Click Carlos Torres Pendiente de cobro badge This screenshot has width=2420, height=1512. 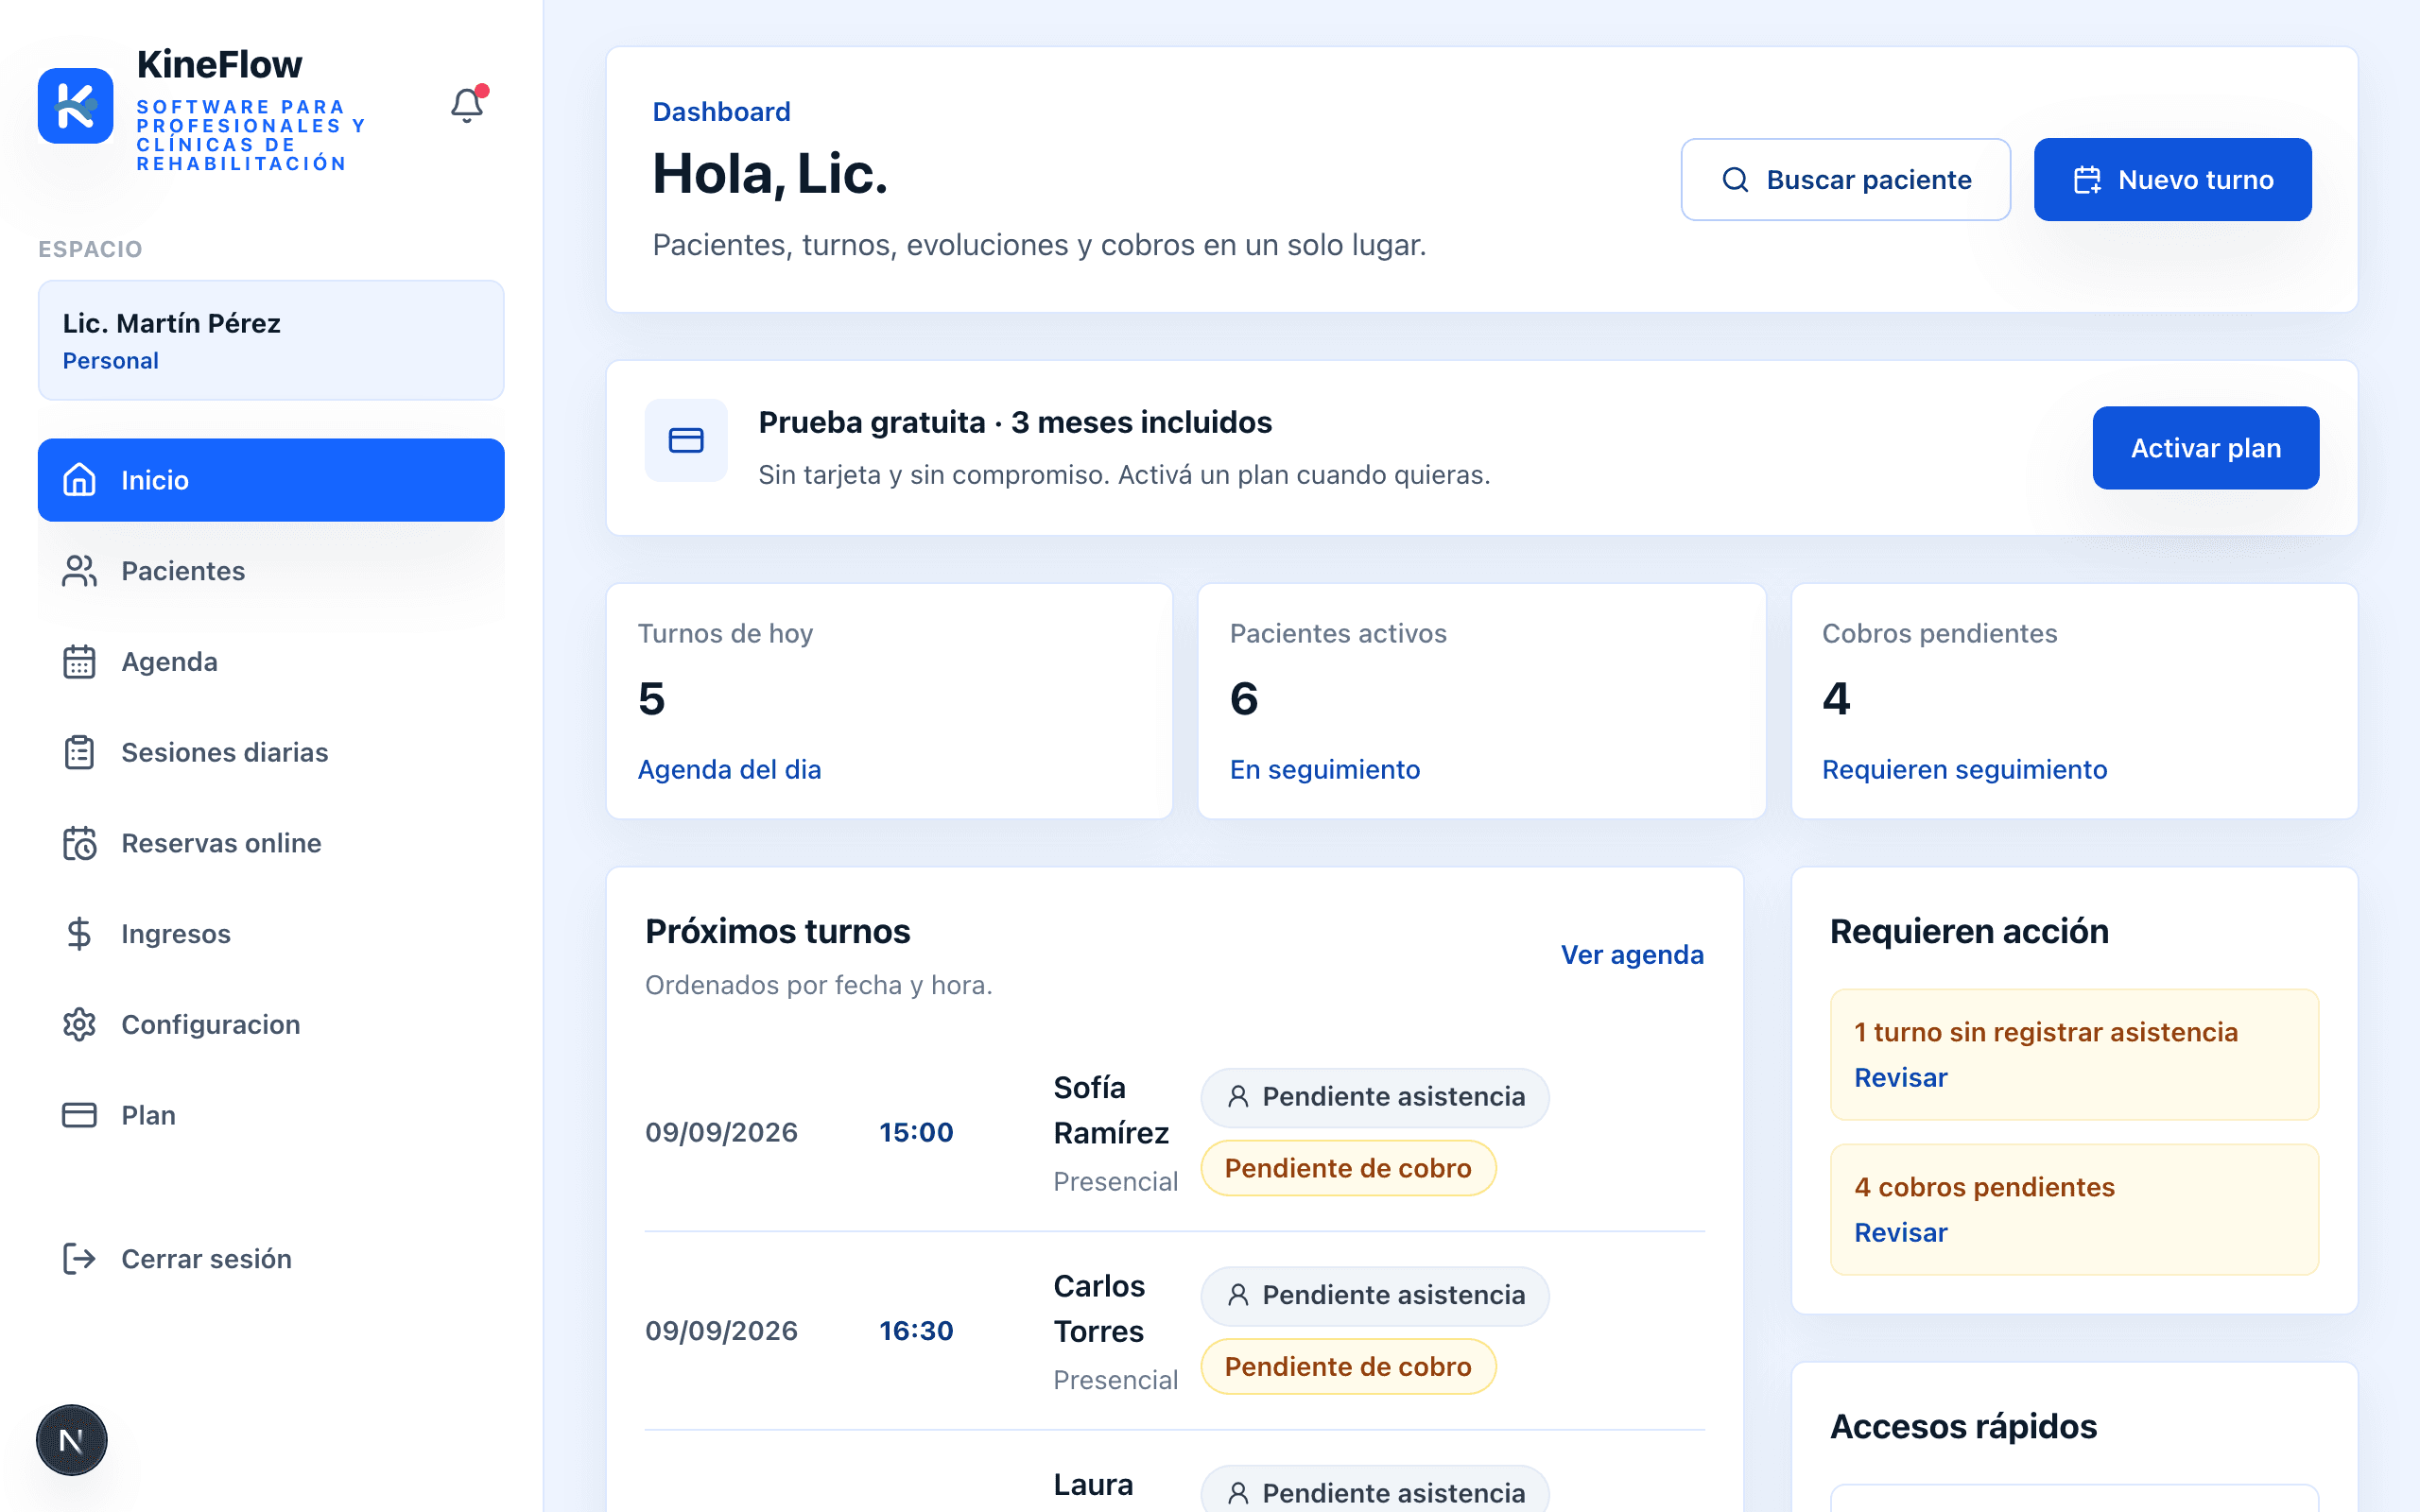pos(1348,1367)
